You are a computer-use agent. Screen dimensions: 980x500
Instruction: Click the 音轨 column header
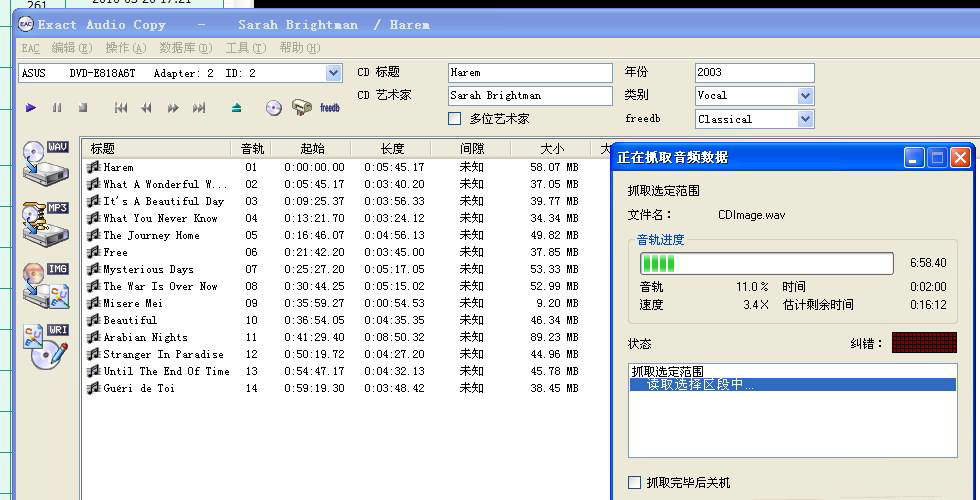click(x=252, y=149)
